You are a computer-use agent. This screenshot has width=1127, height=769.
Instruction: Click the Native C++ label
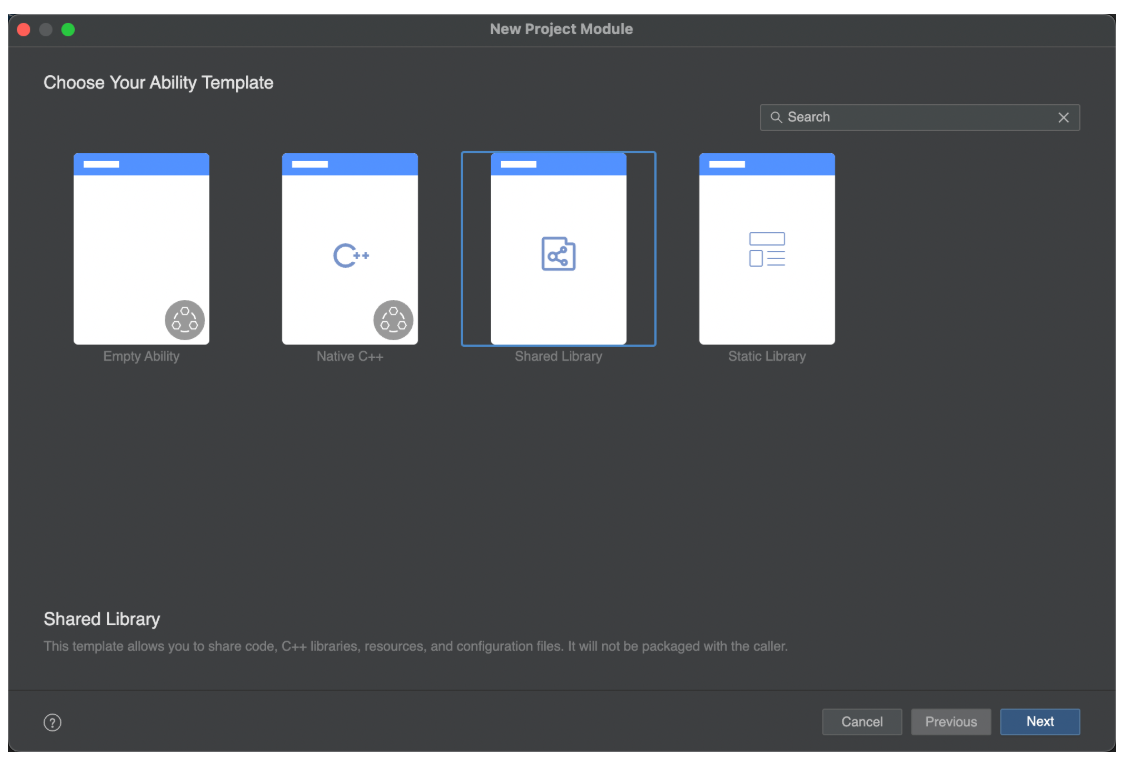349,356
